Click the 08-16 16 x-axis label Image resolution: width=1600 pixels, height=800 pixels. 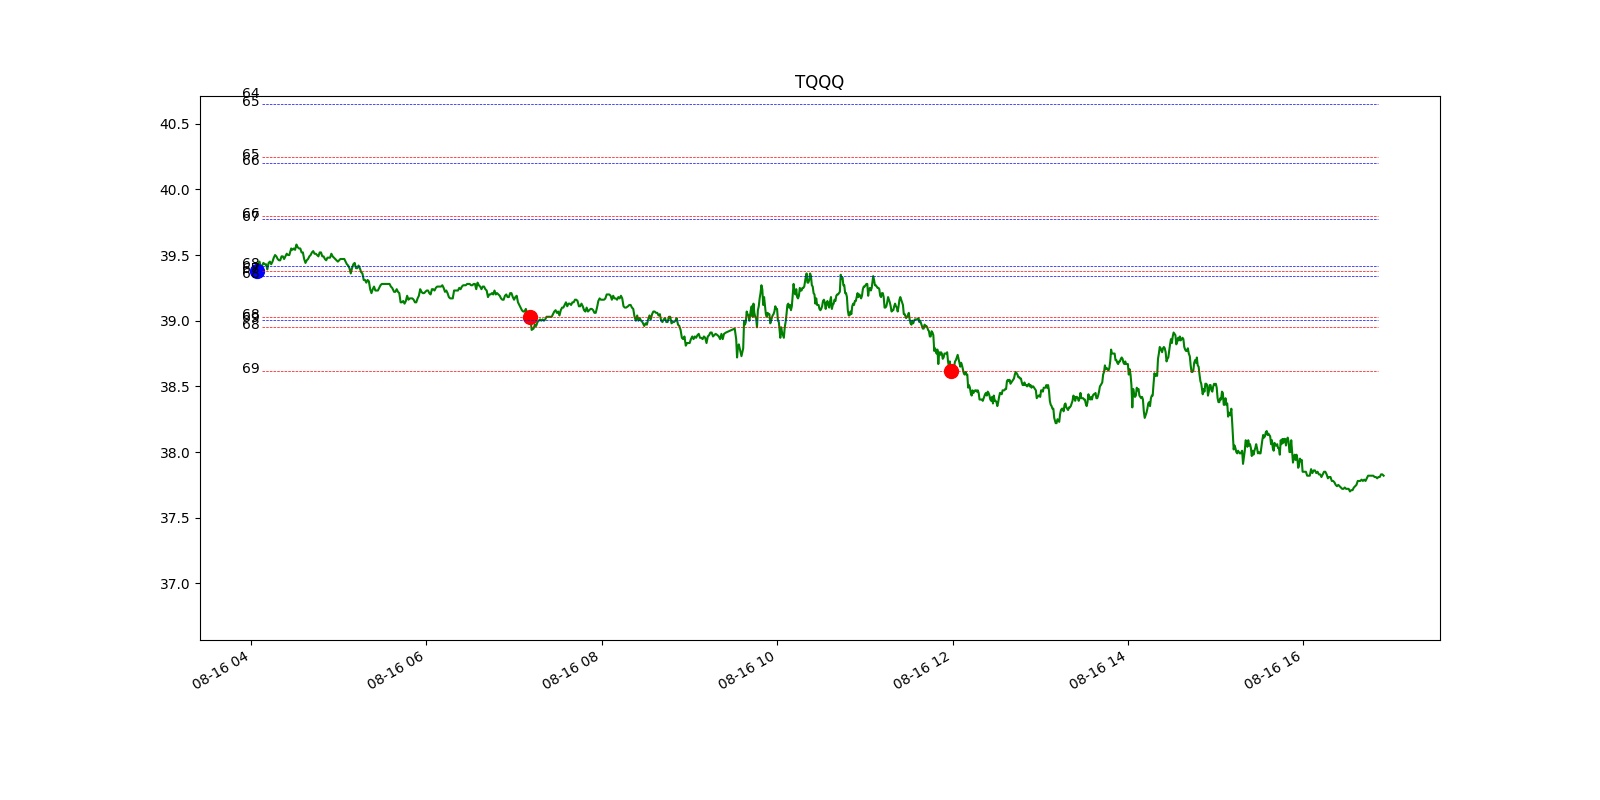[1273, 669]
